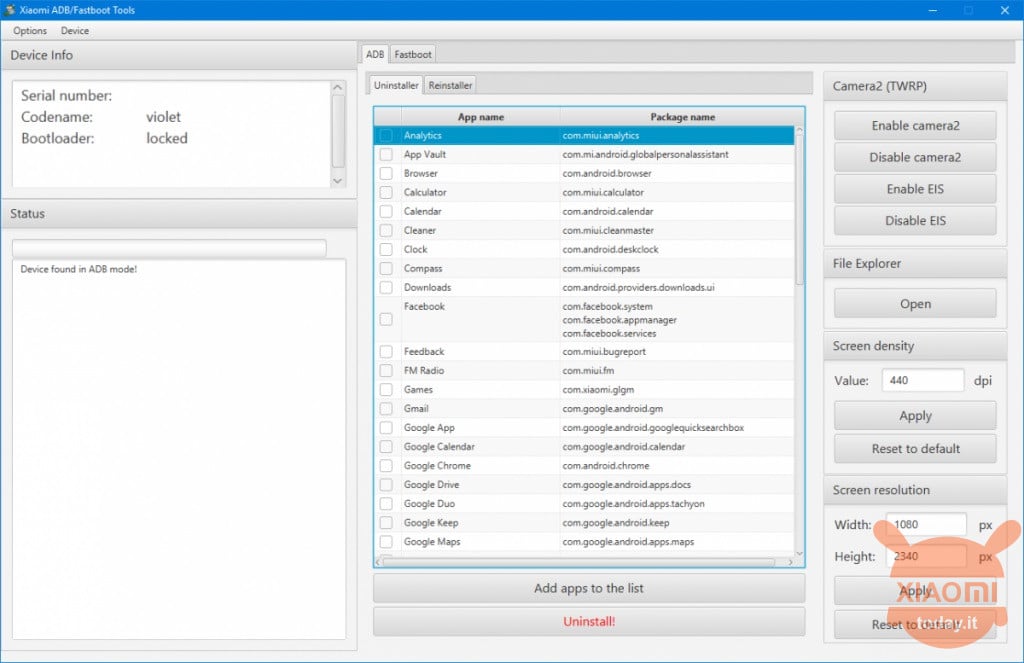The width and height of the screenshot is (1024, 663).
Task: Mark the Facebook app checkbox
Action: [x=386, y=319]
